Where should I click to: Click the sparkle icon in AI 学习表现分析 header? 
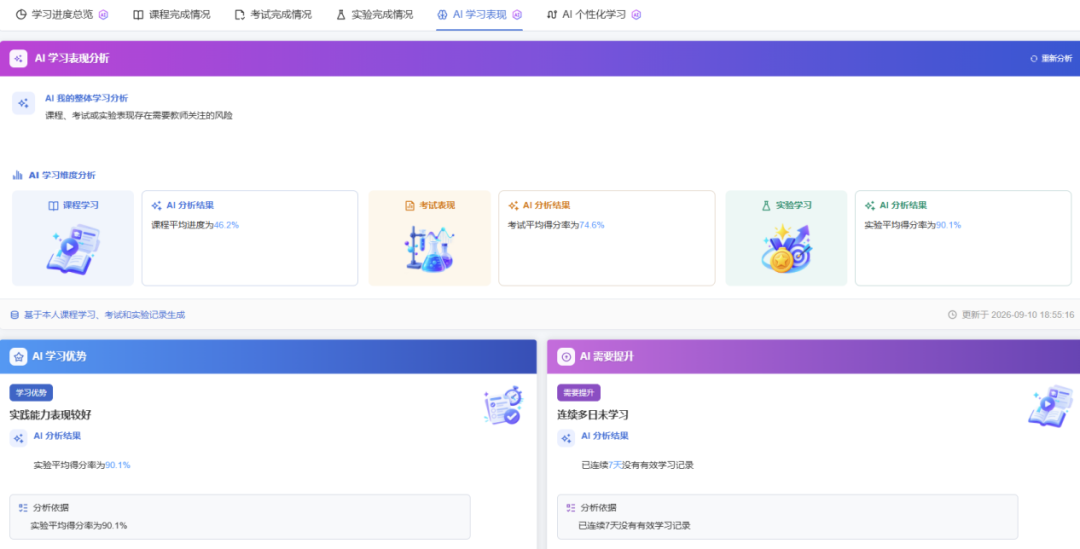(19, 59)
